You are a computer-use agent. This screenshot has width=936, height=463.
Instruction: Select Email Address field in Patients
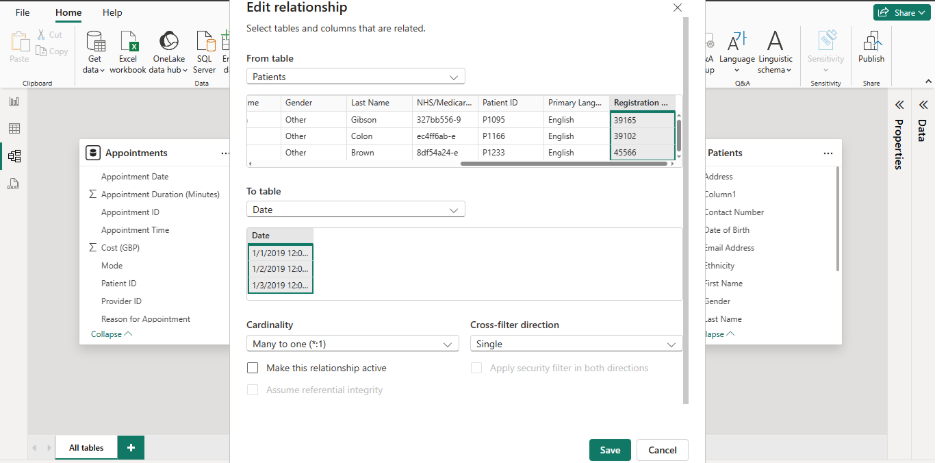pos(731,248)
